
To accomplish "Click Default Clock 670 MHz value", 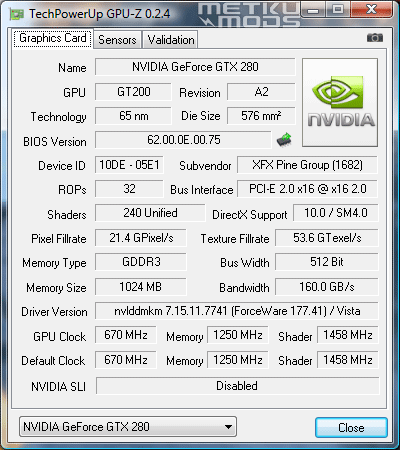I will [126, 360].
